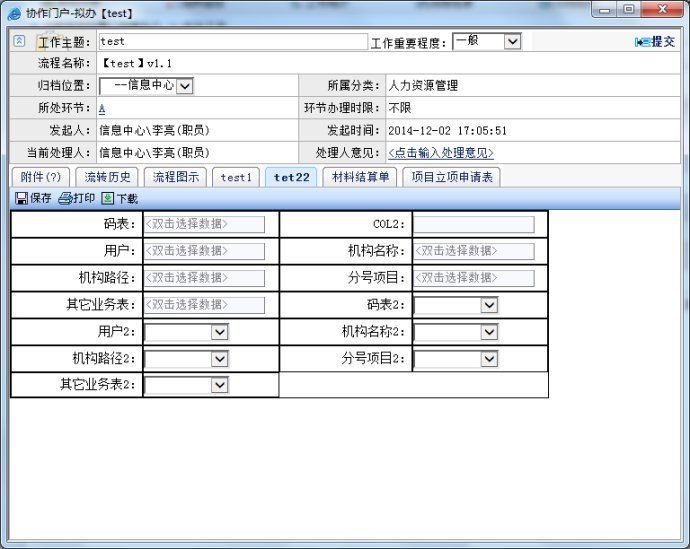This screenshot has width=690, height=549.
Task: Click the 发起时间 value 2014-12-02 17:05:51
Action: pos(447,131)
